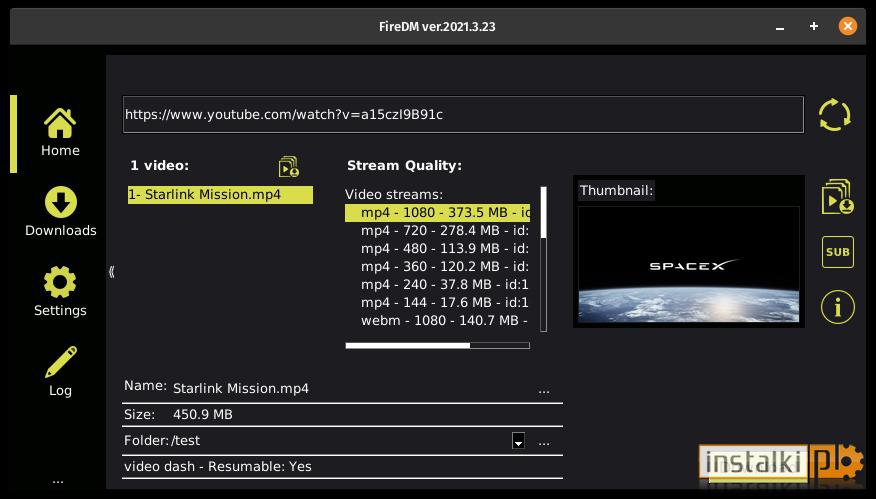Open the Settings gear tab
876x499 pixels.
pyautogui.click(x=60, y=292)
